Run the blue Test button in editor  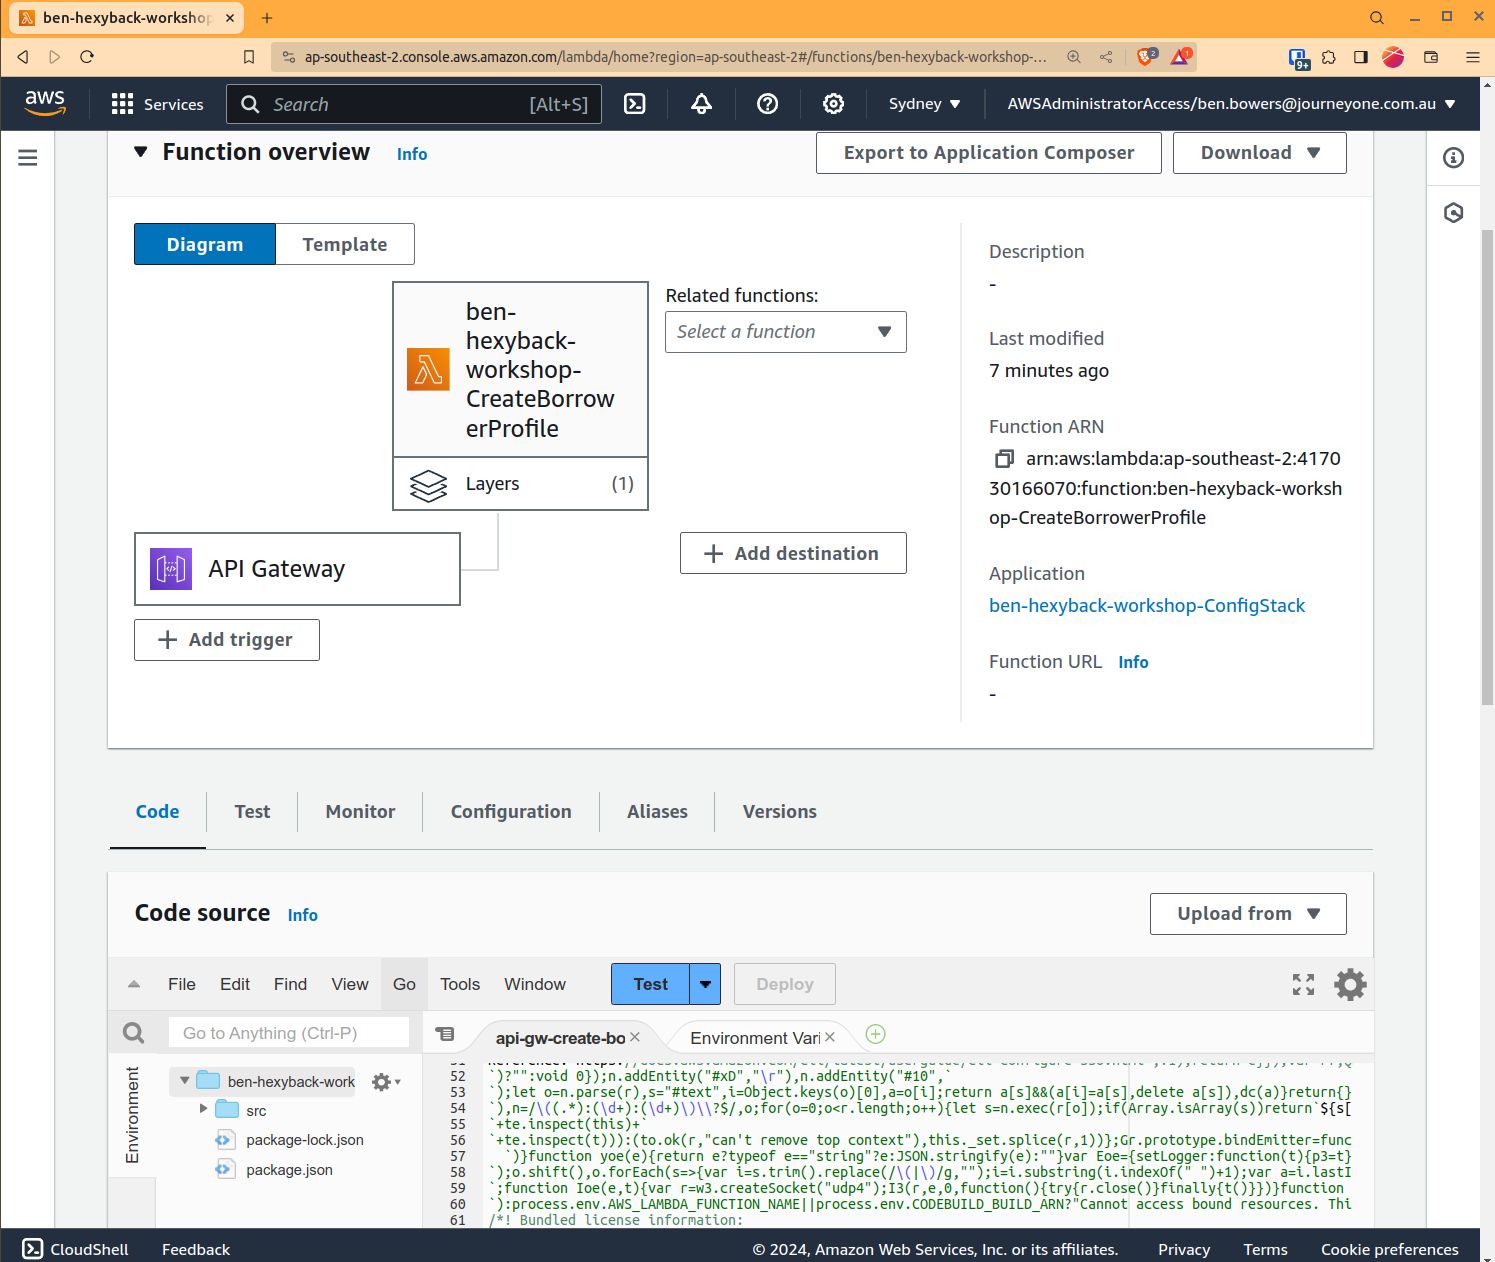click(x=651, y=985)
